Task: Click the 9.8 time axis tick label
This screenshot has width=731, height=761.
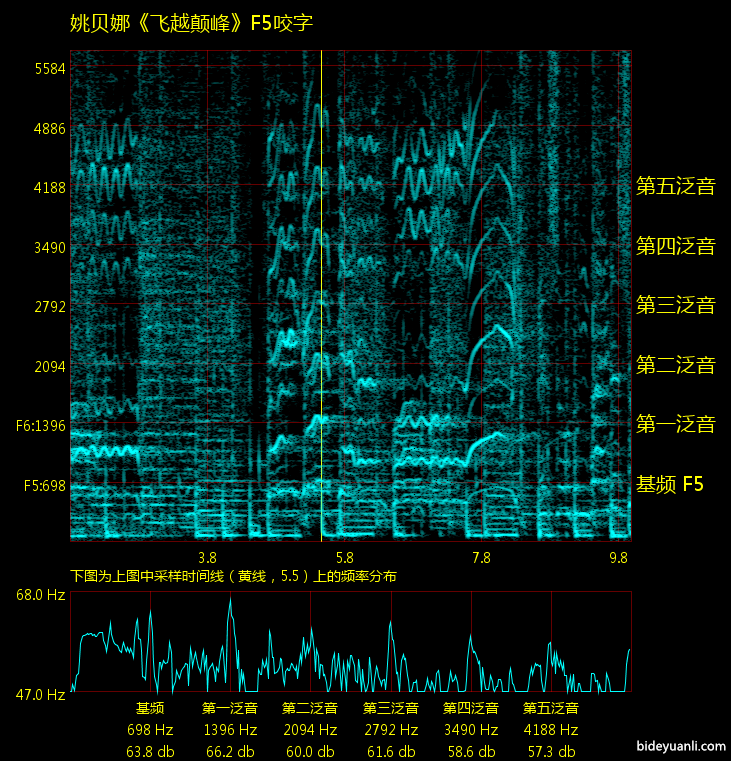Action: tap(618, 557)
